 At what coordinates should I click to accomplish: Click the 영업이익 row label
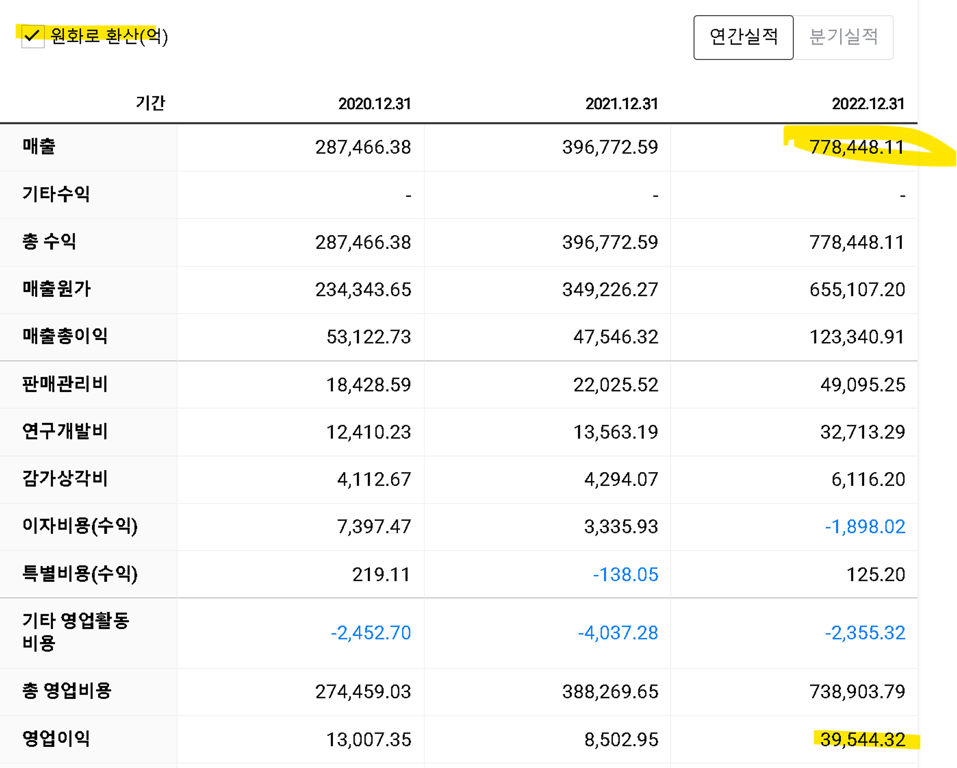(56, 739)
